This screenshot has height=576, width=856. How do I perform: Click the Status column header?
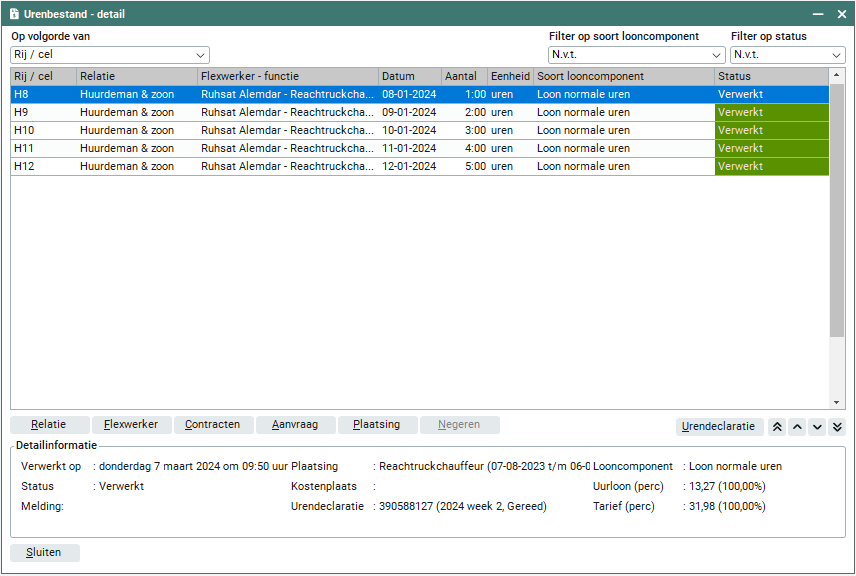(x=771, y=76)
